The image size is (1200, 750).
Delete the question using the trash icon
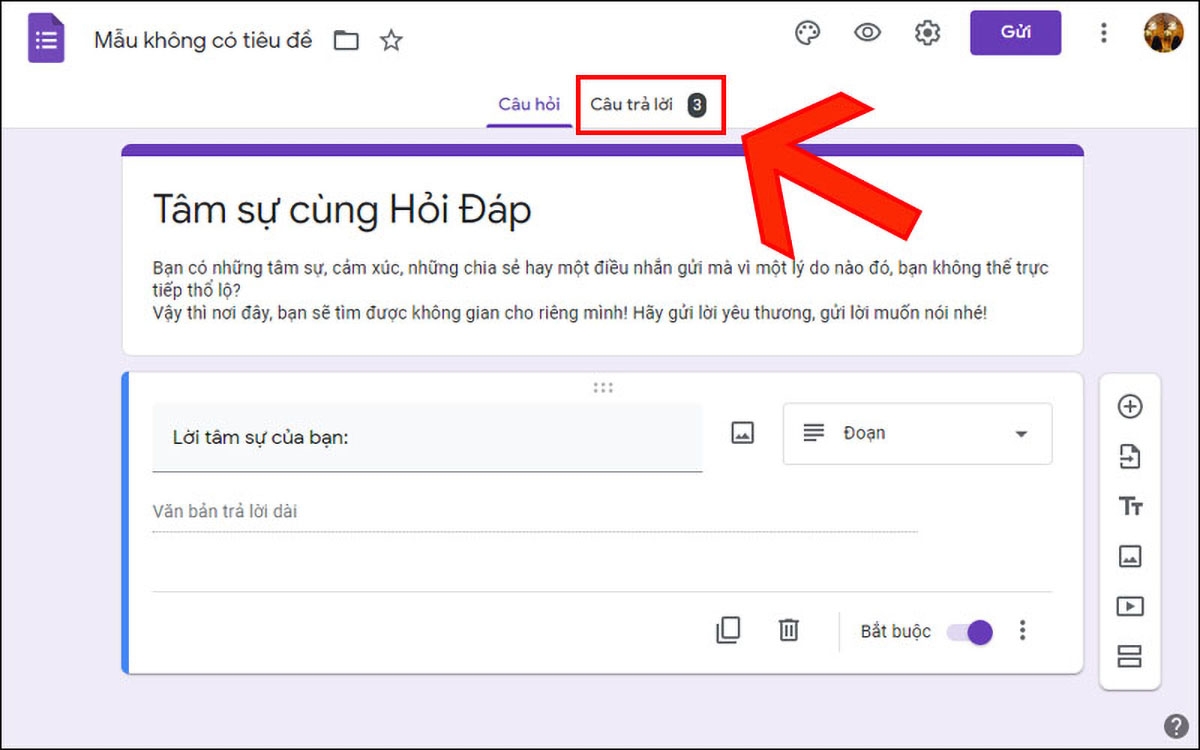(x=789, y=630)
